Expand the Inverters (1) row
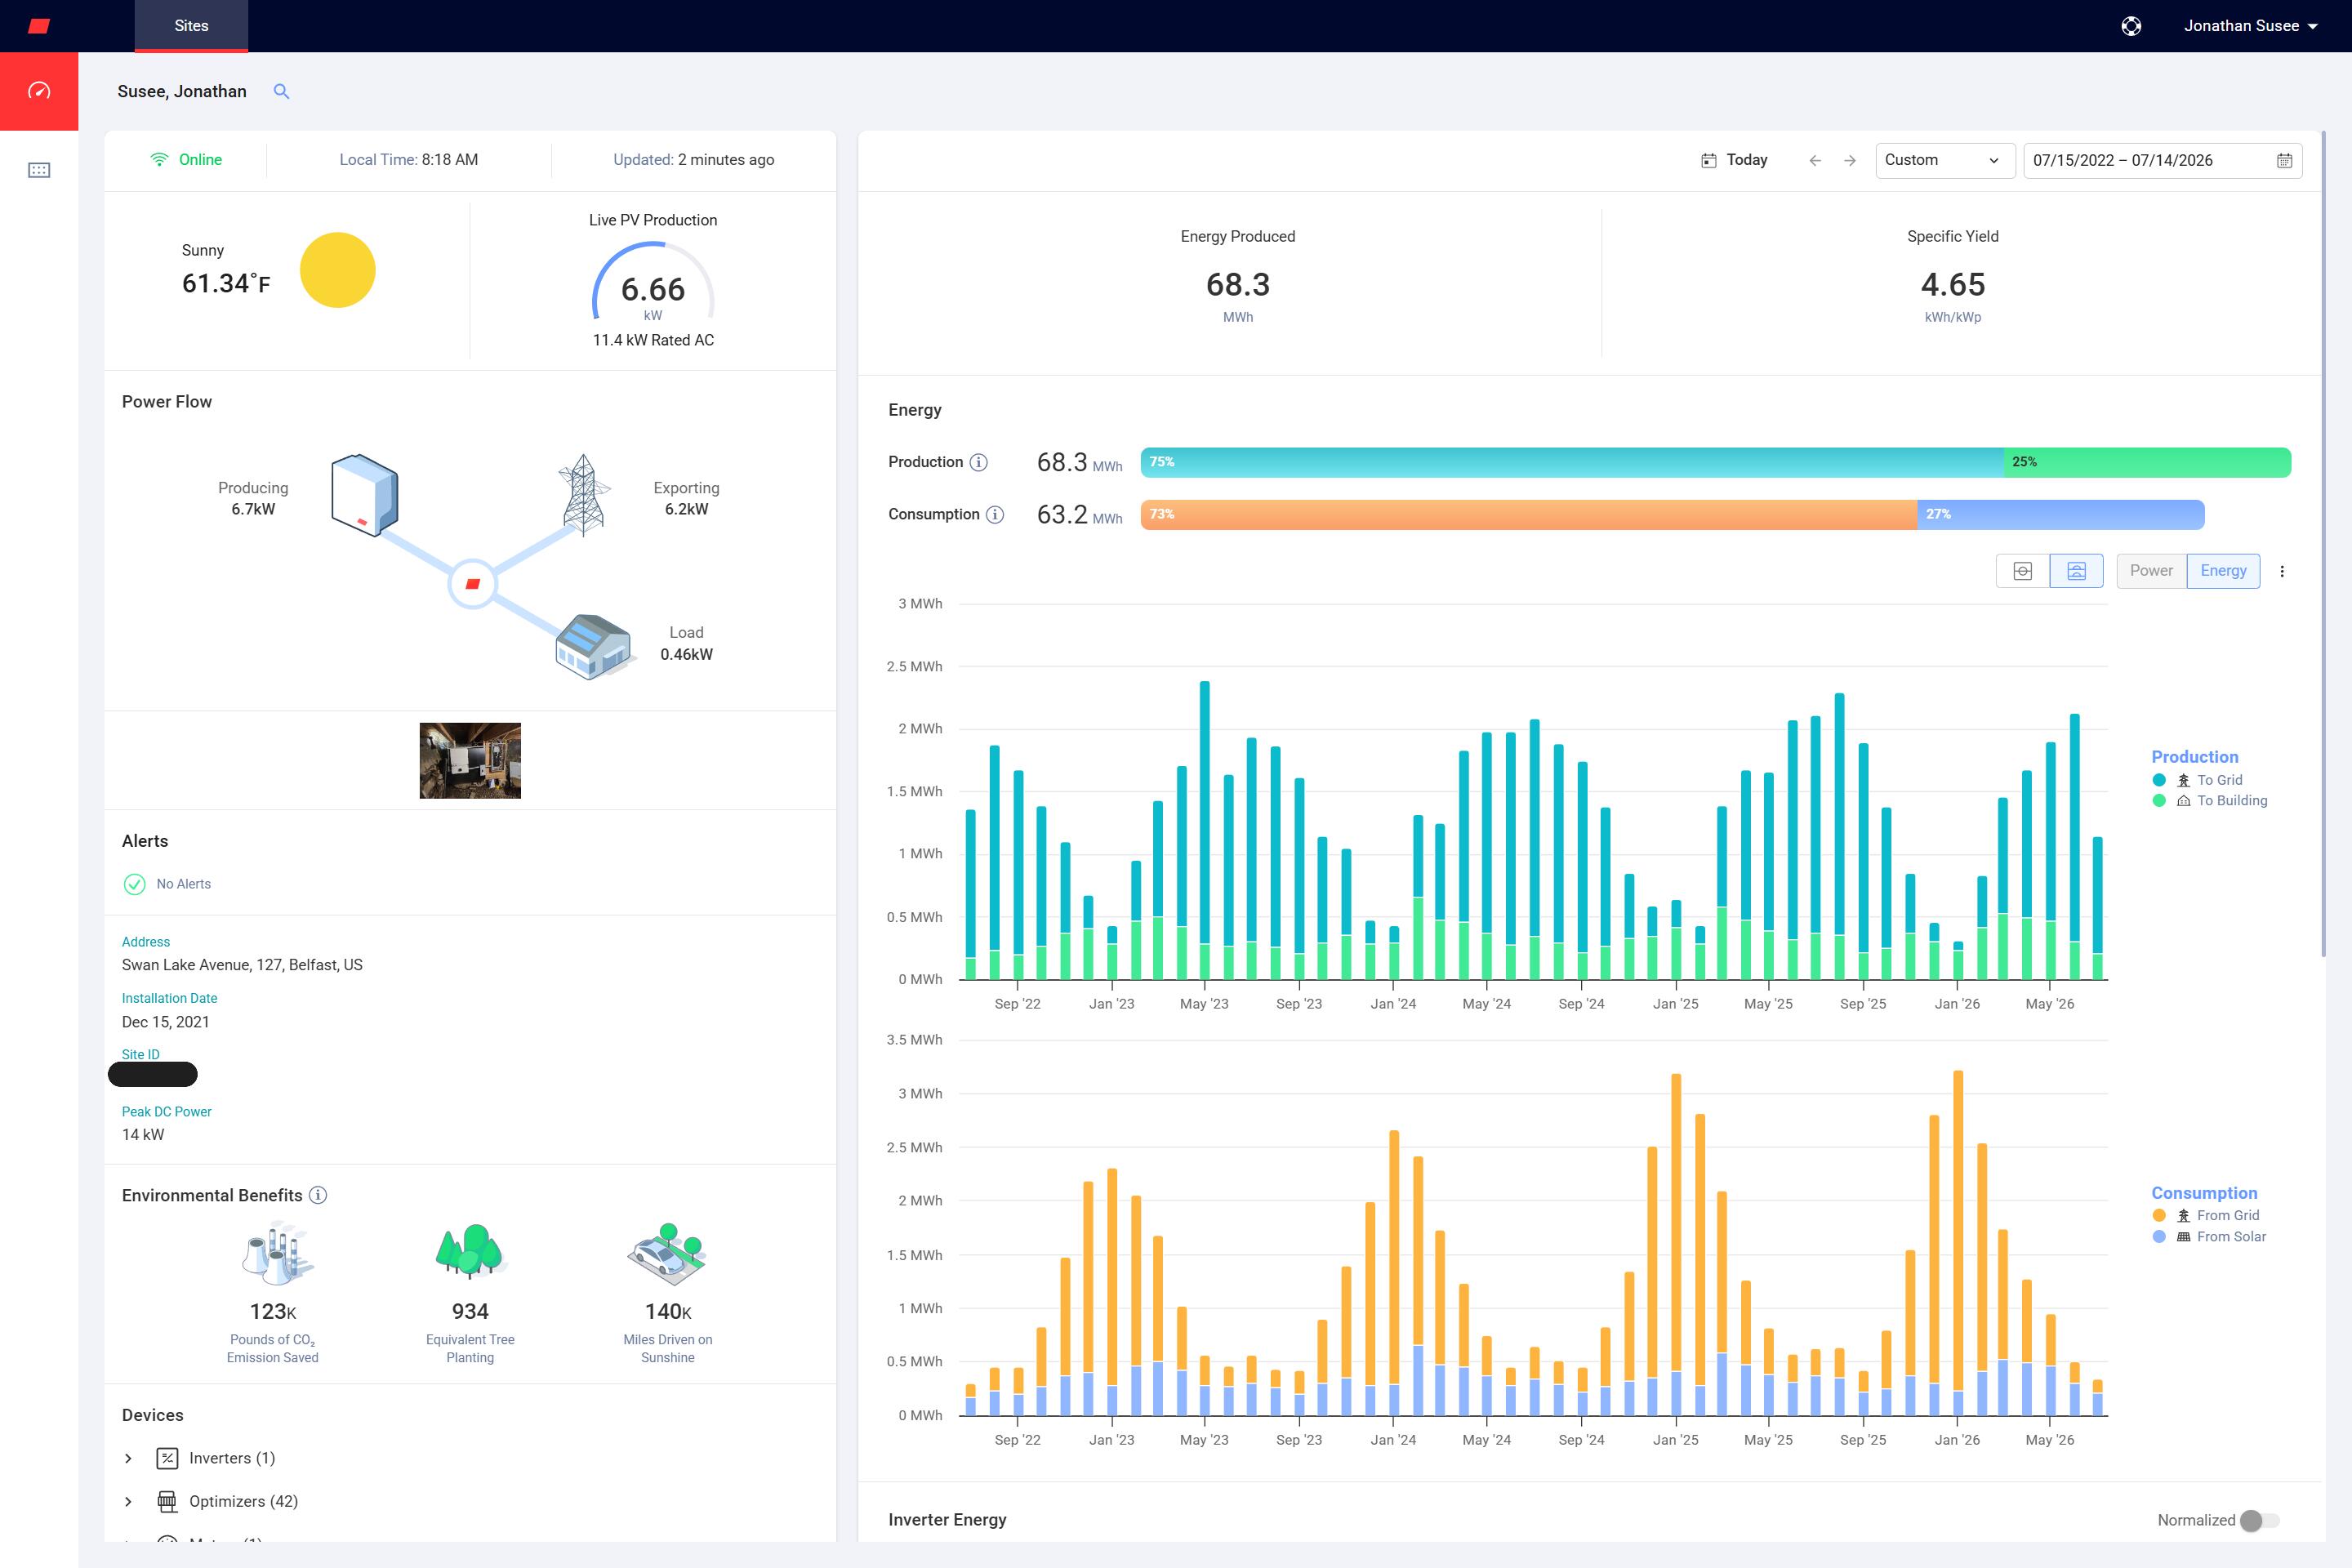 coord(128,1458)
